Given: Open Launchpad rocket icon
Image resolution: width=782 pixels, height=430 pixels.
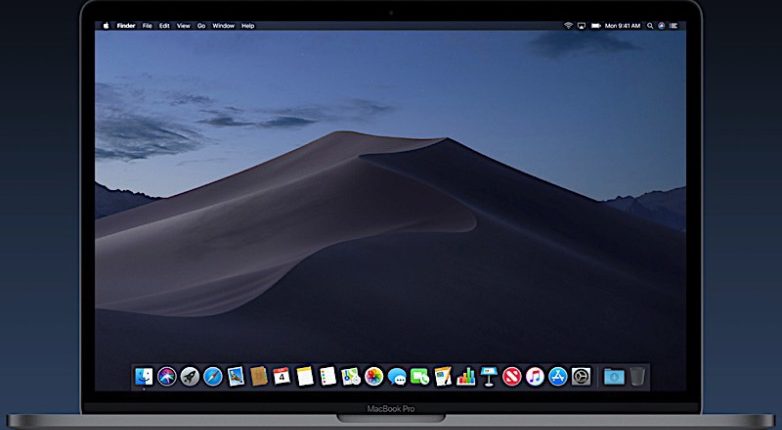Looking at the screenshot, I should pos(190,376).
